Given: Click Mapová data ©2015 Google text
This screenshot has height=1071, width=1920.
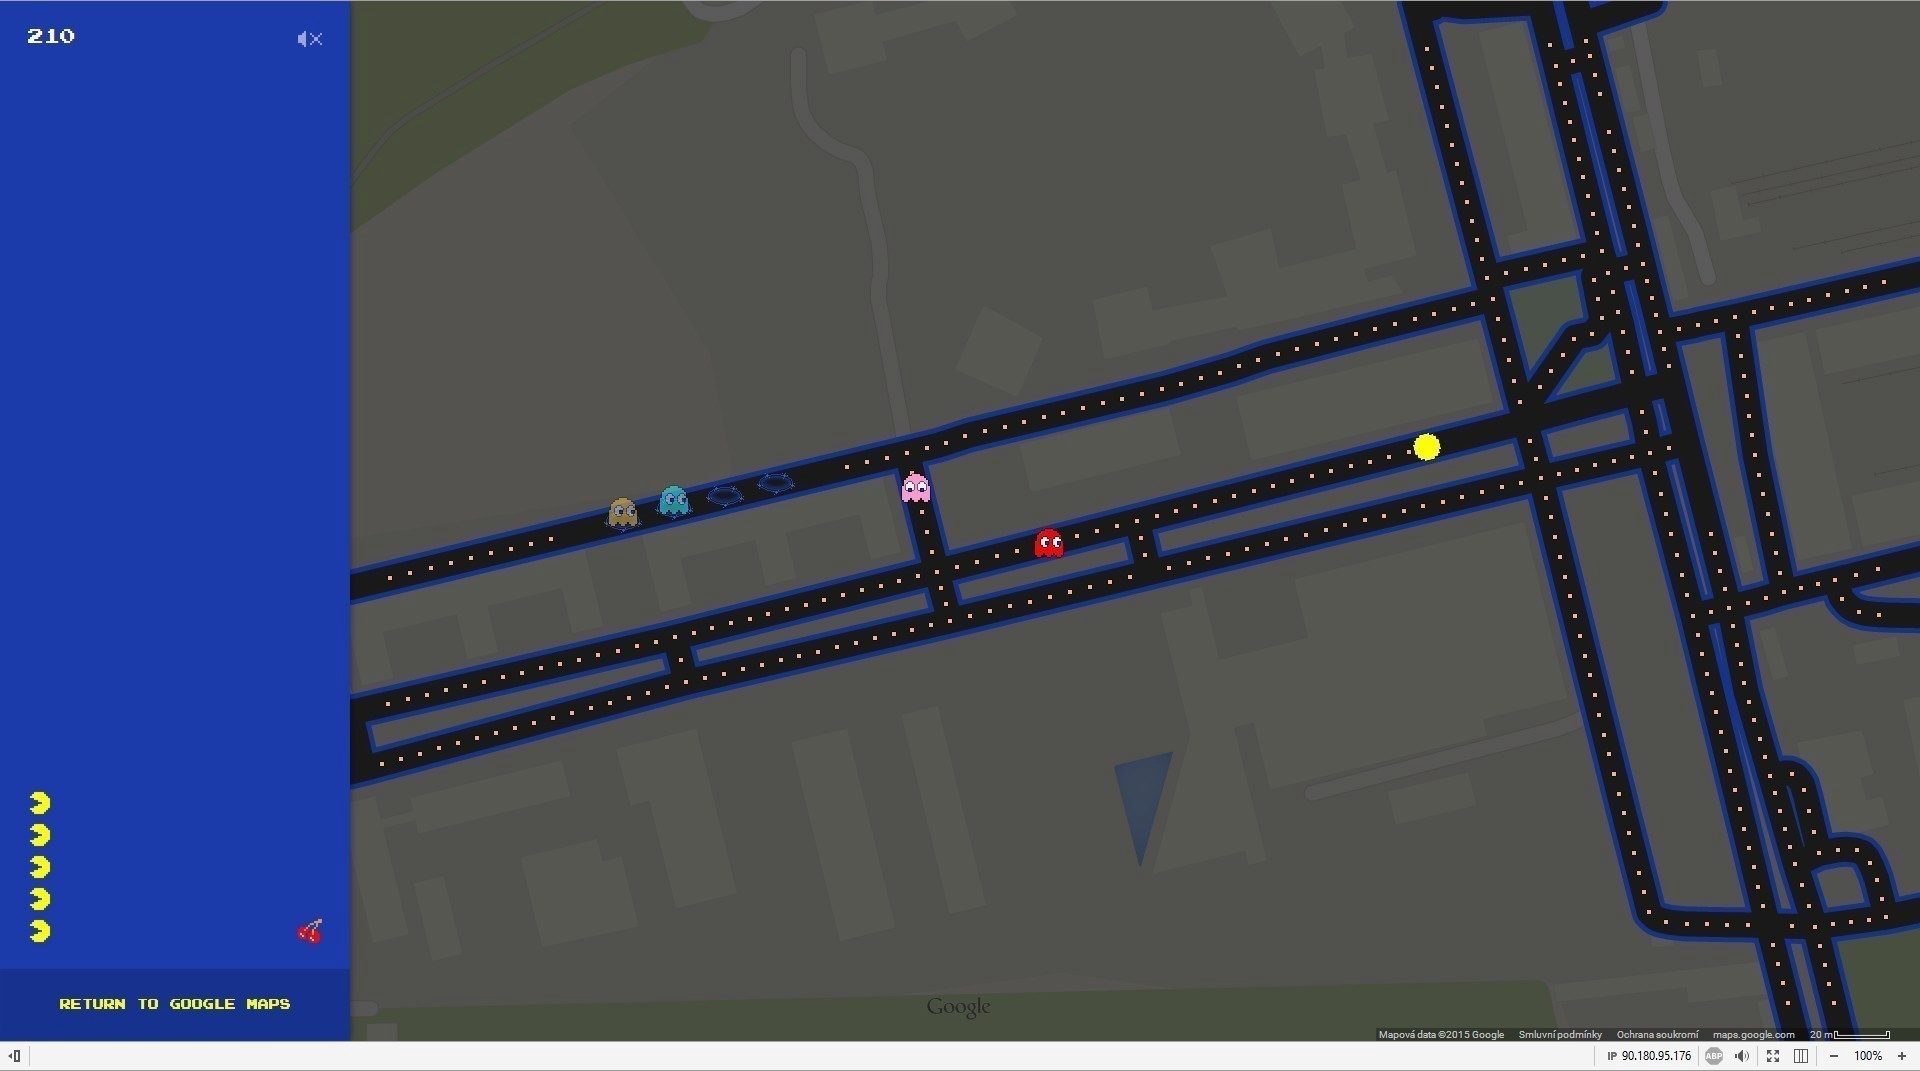Looking at the screenshot, I should (x=1441, y=1034).
